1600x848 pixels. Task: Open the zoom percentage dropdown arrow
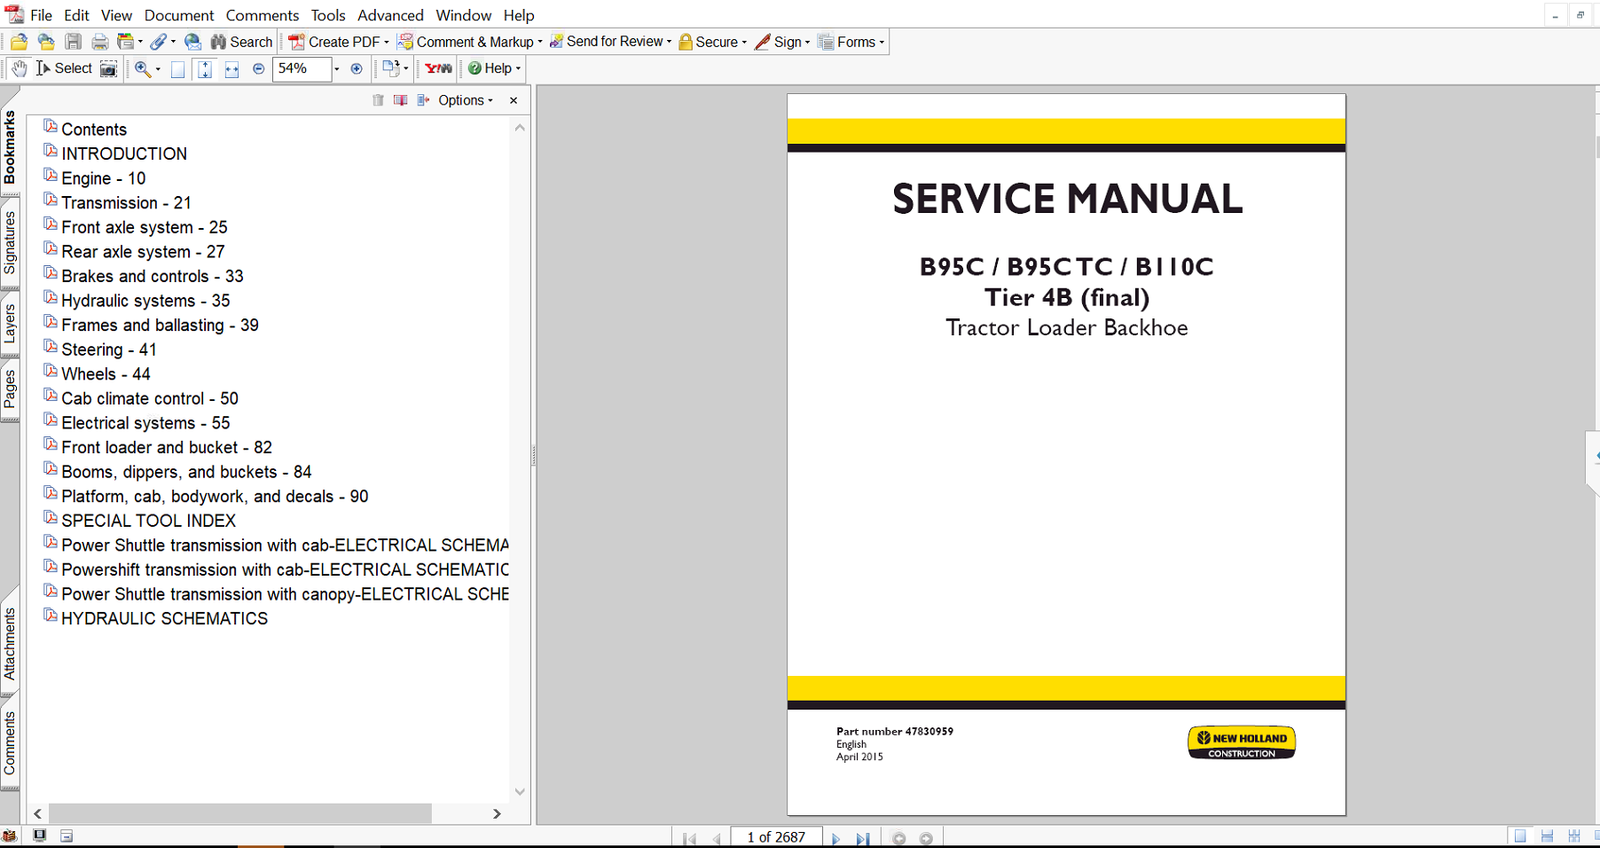[x=337, y=69]
